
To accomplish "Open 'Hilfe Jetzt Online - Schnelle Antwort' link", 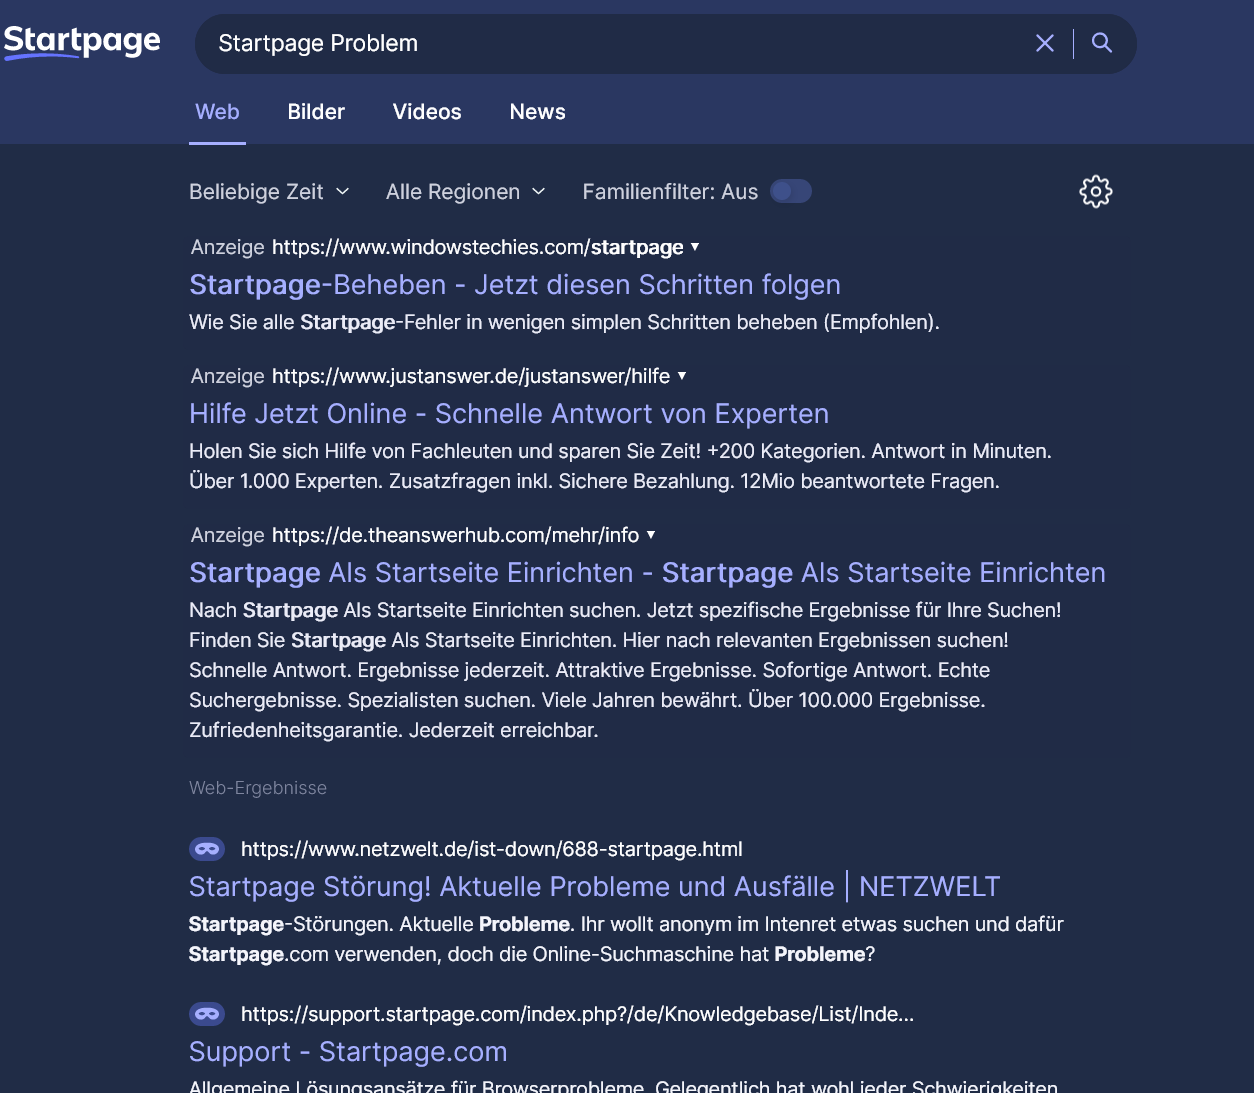I will point(509,414).
